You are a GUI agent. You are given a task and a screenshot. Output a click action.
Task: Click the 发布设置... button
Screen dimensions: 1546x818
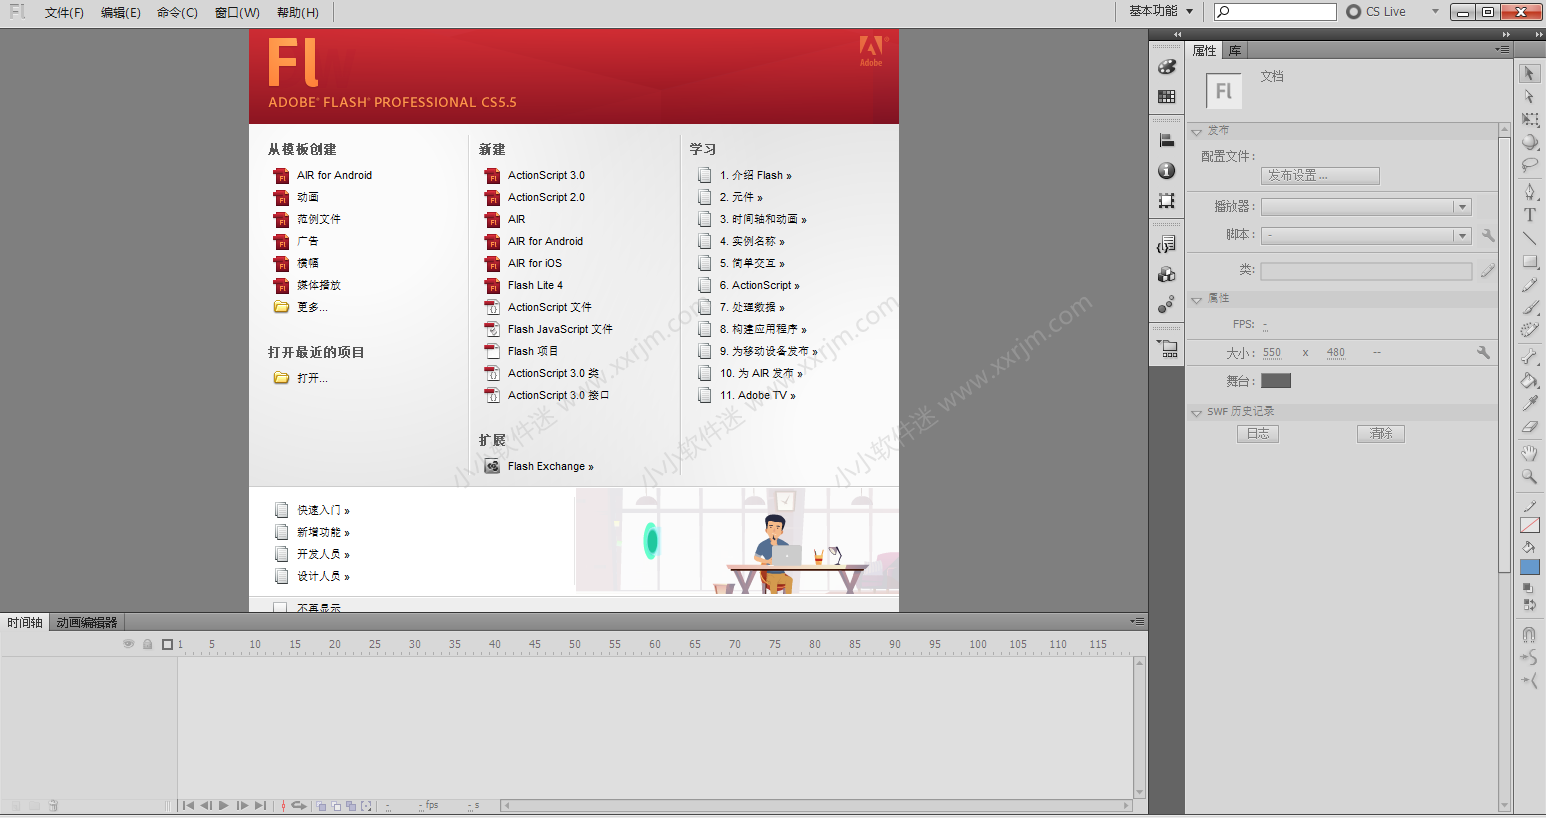[x=1320, y=176]
